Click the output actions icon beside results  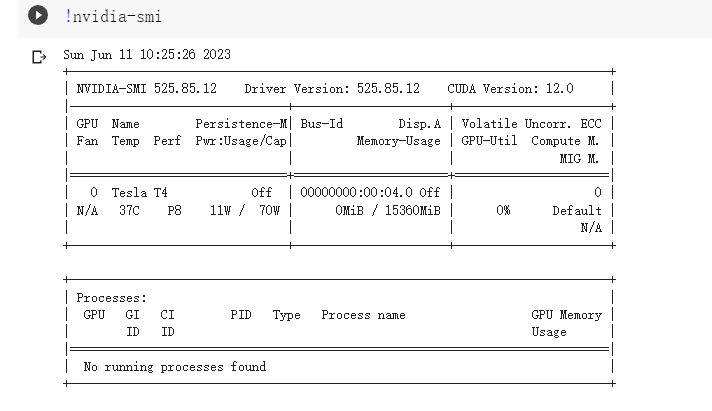(39, 57)
